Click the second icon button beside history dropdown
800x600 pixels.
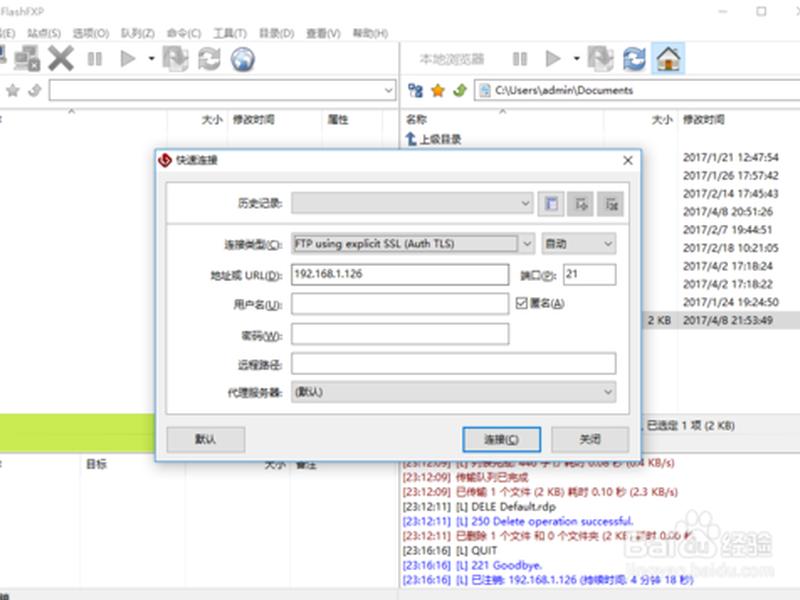coord(581,204)
